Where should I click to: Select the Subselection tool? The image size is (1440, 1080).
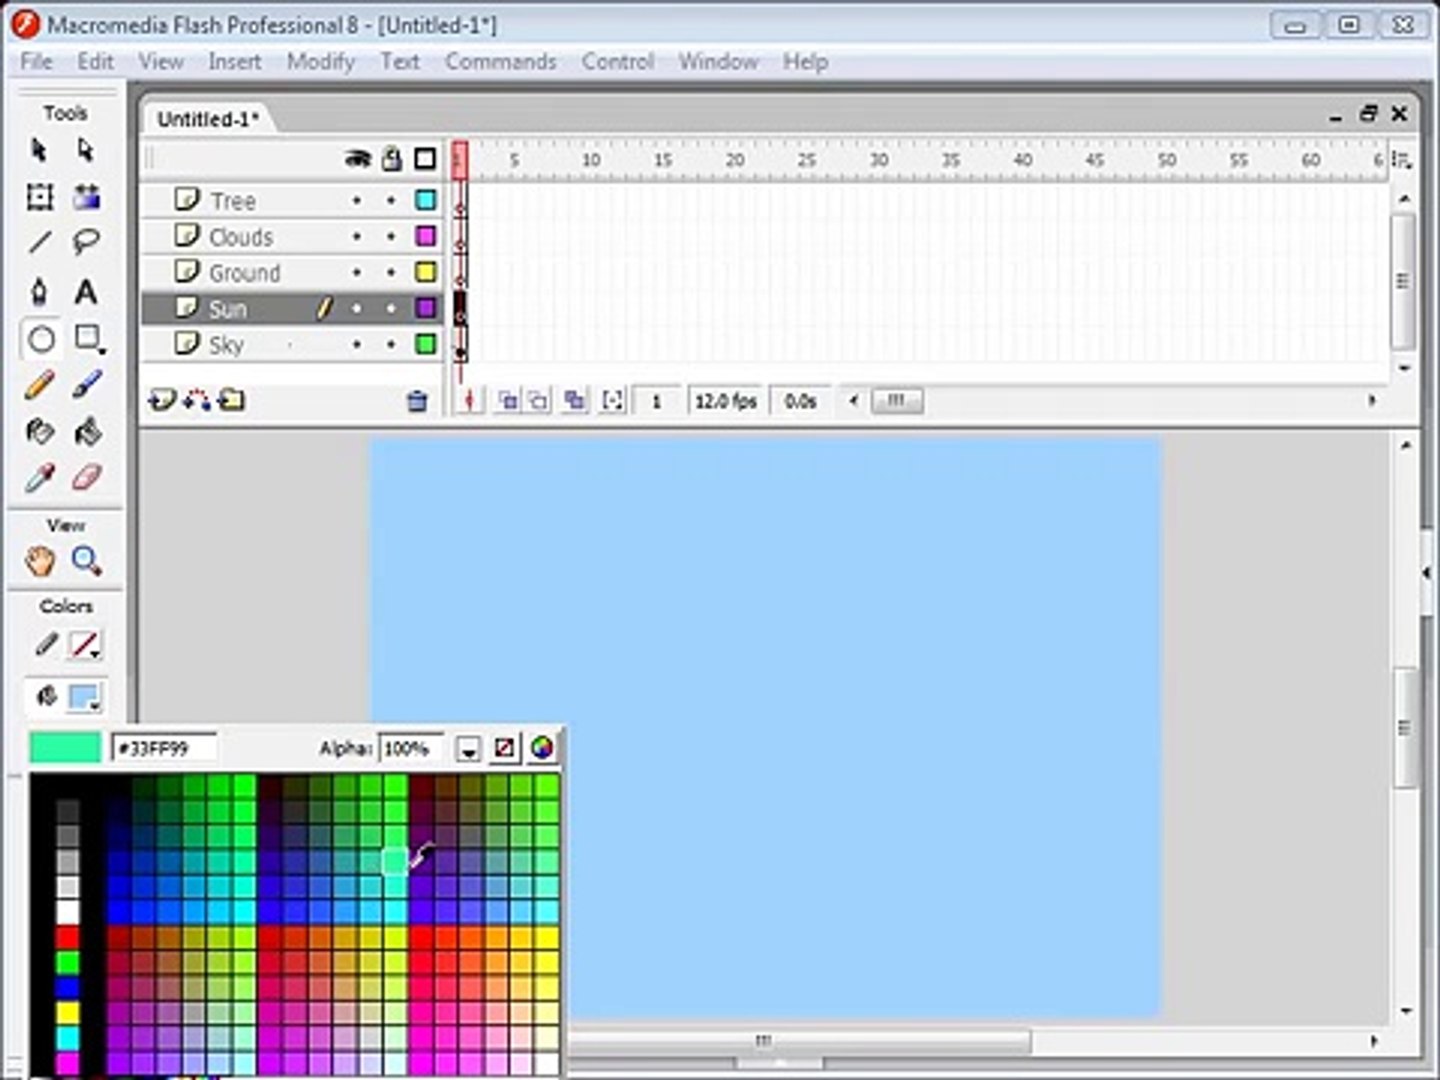pos(86,150)
